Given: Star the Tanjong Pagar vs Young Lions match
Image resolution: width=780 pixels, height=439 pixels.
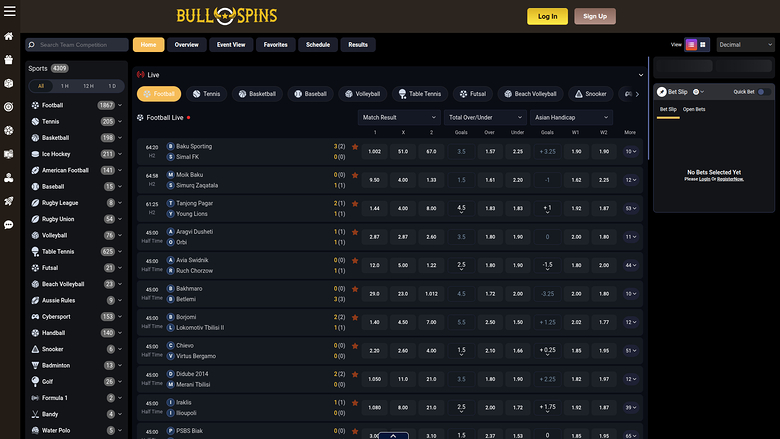Looking at the screenshot, I should pyautogui.click(x=355, y=203).
